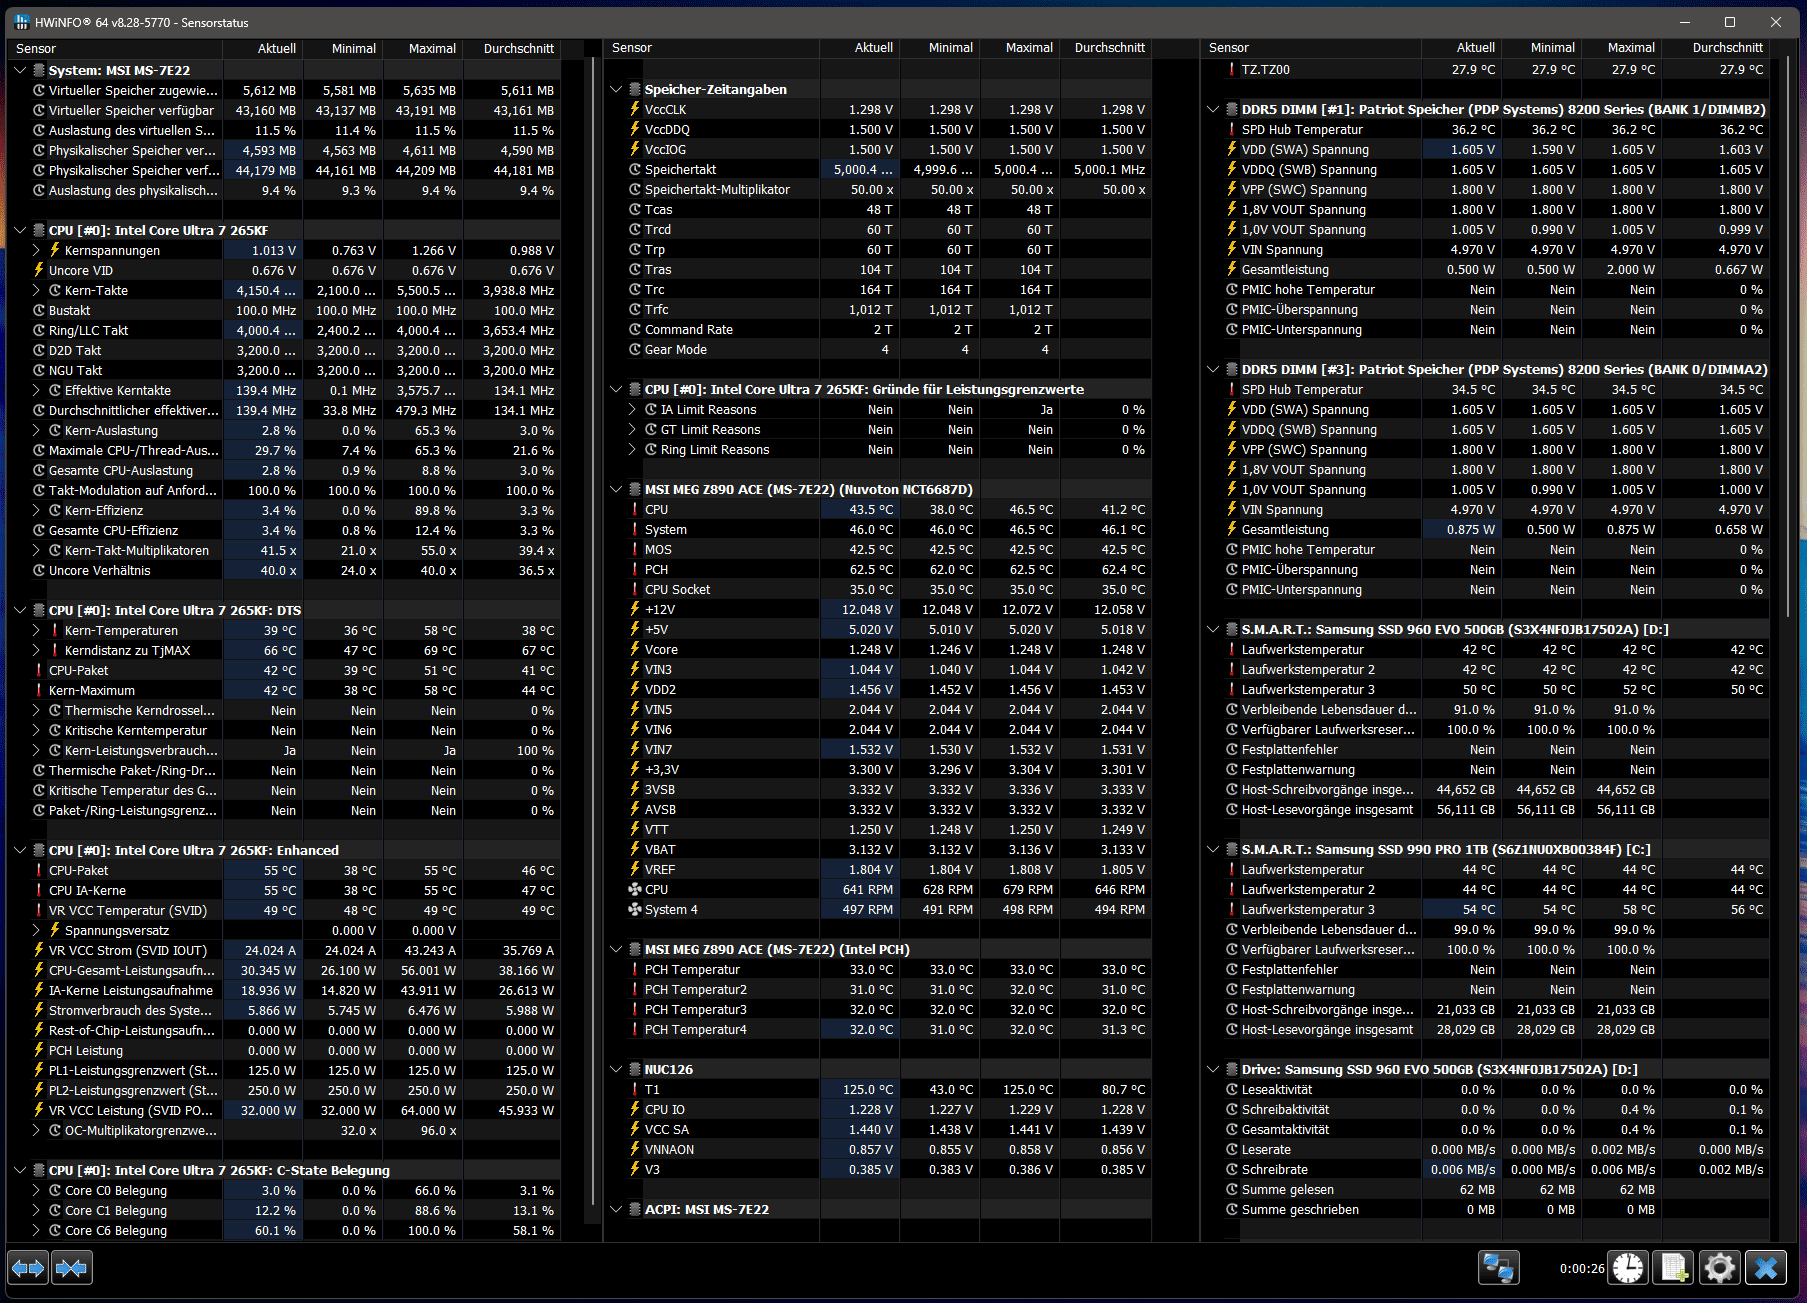Select the Kerndistanz zu TjMAX row

(x=285, y=650)
